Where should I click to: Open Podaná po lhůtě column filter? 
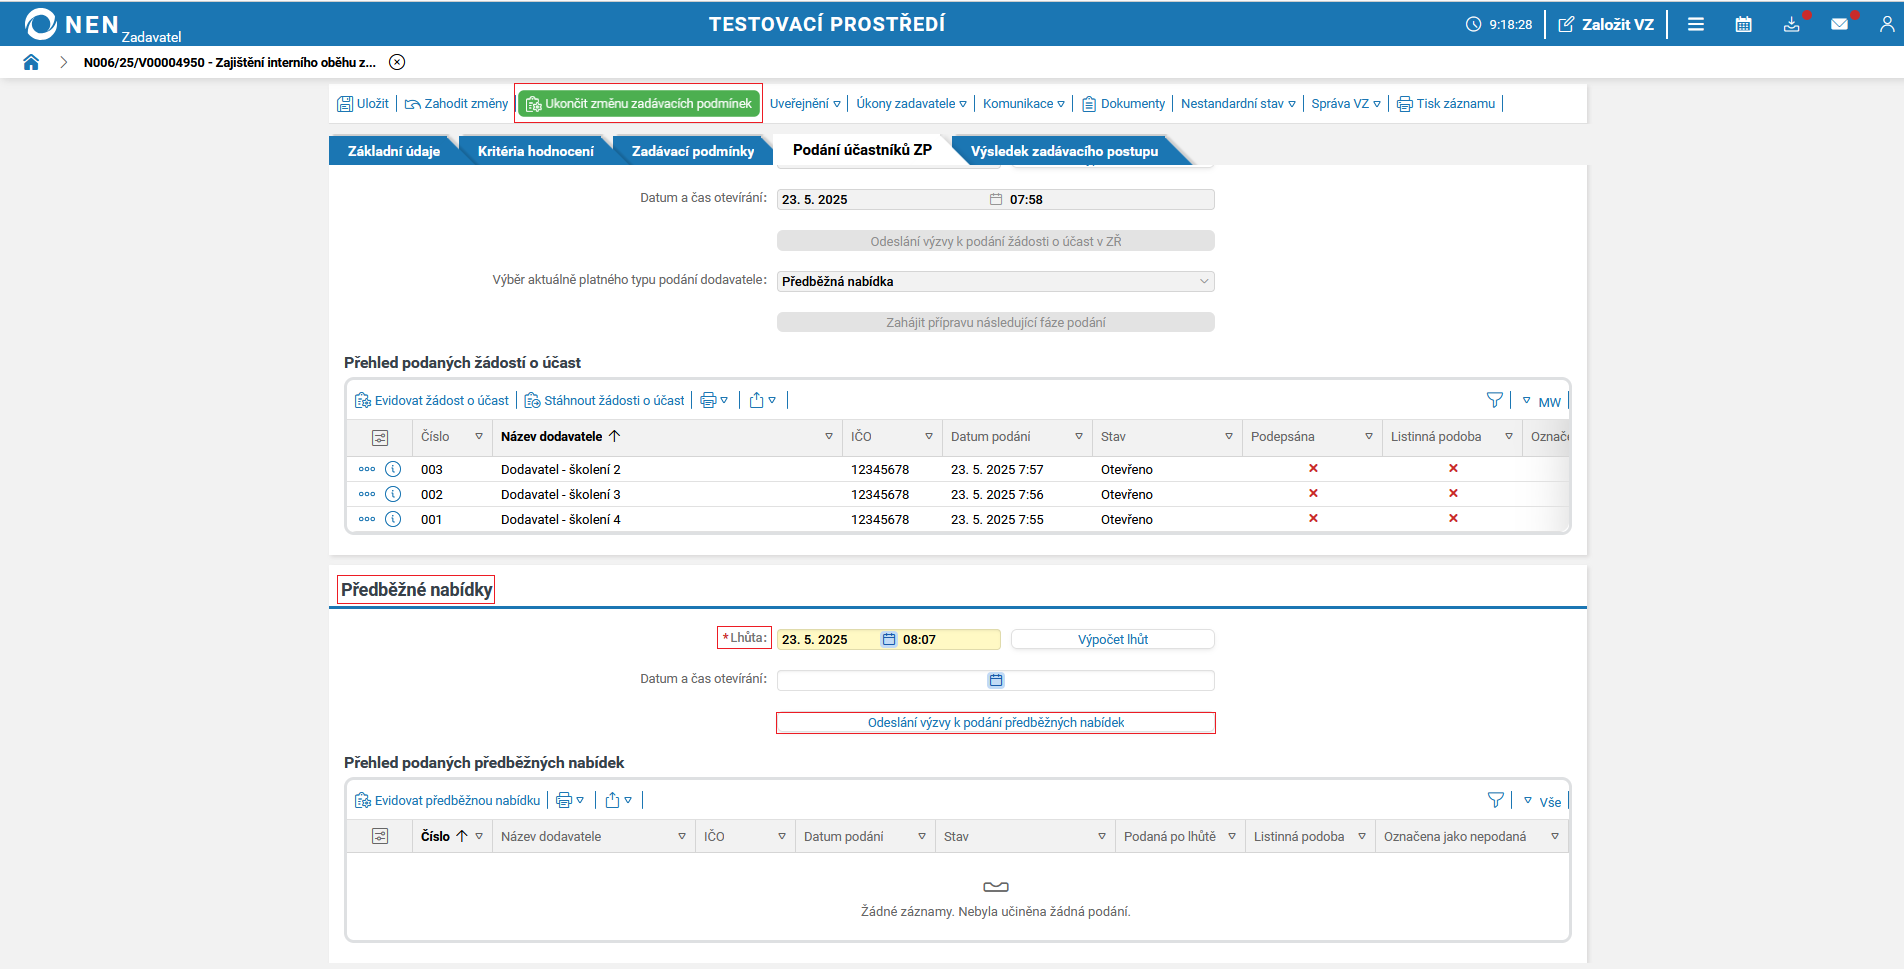(1232, 837)
